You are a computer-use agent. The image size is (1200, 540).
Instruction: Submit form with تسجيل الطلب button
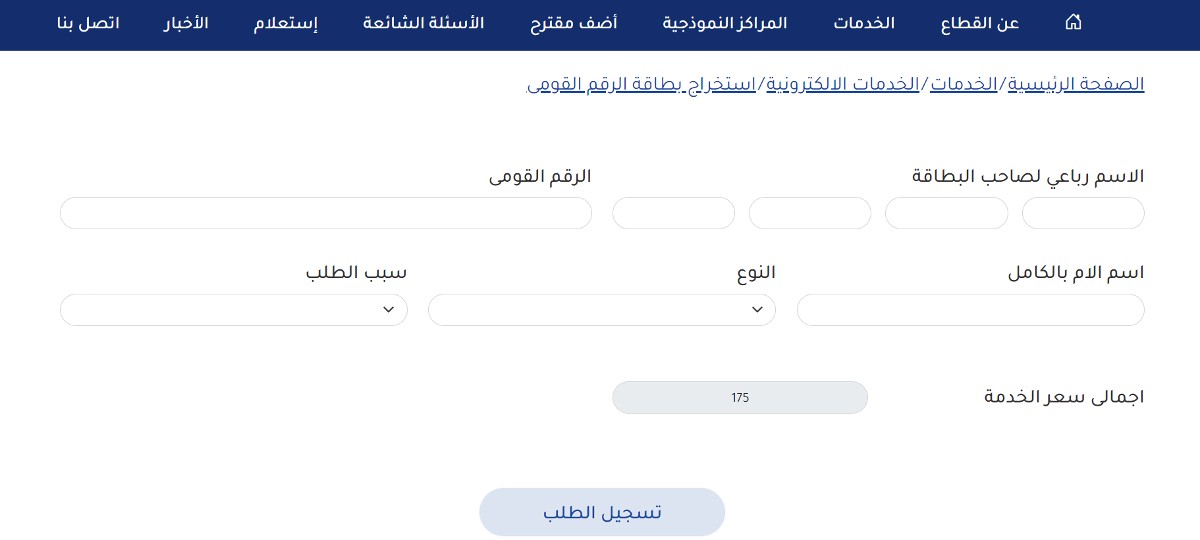coord(602,512)
